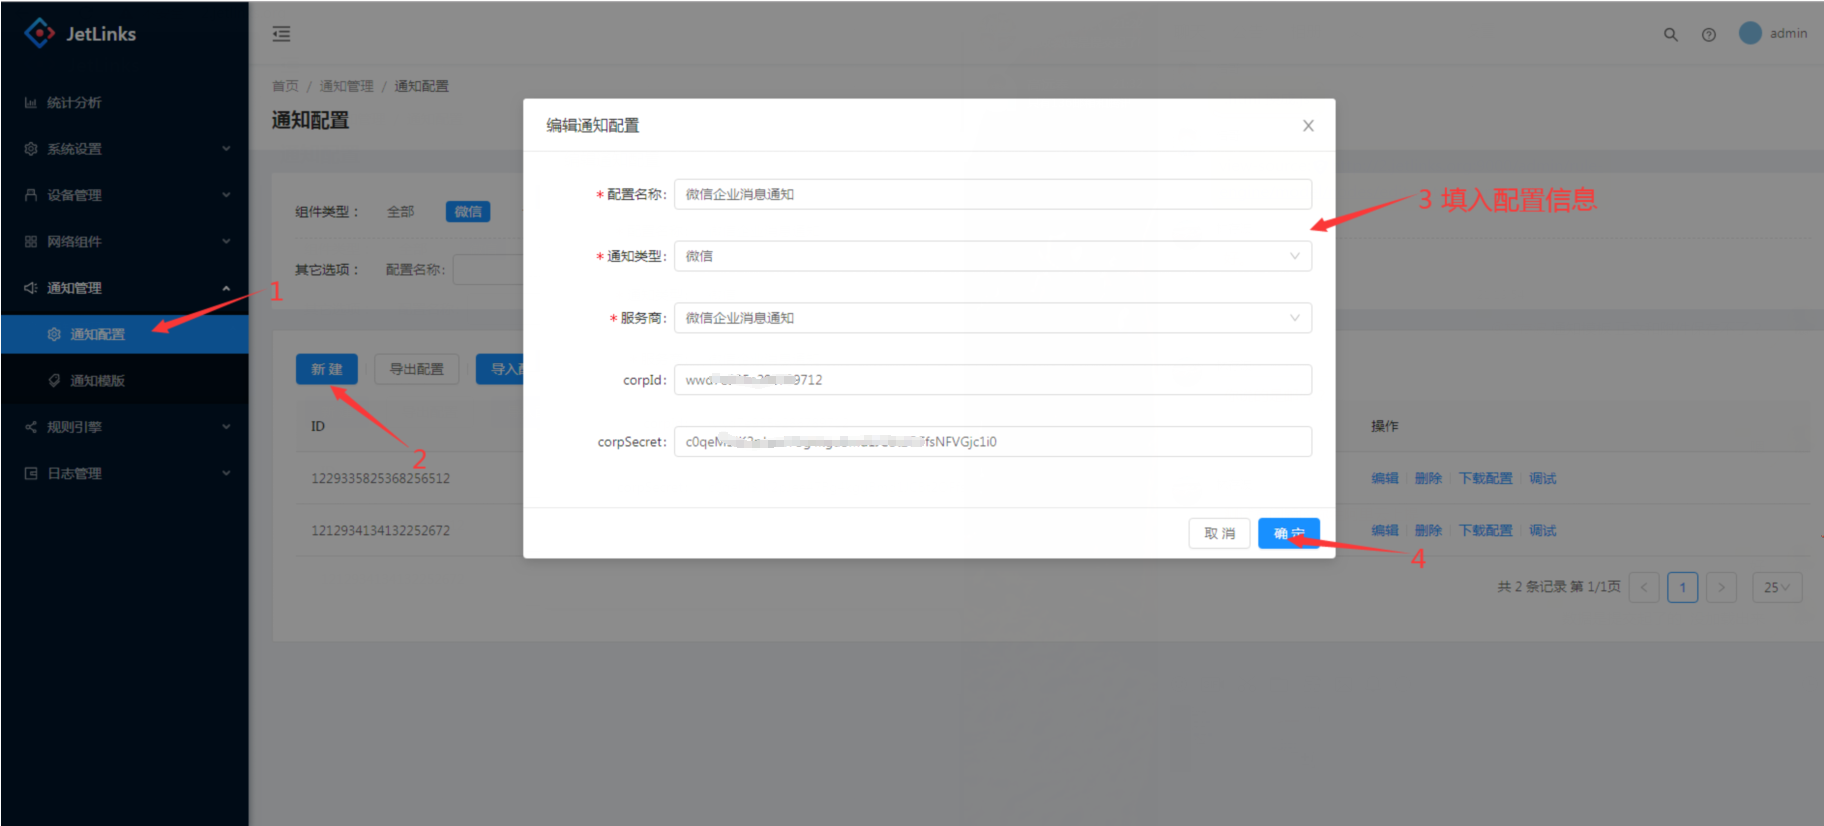The width and height of the screenshot is (1824, 826).
Task: Click the 导出配置 button
Action: [417, 369]
